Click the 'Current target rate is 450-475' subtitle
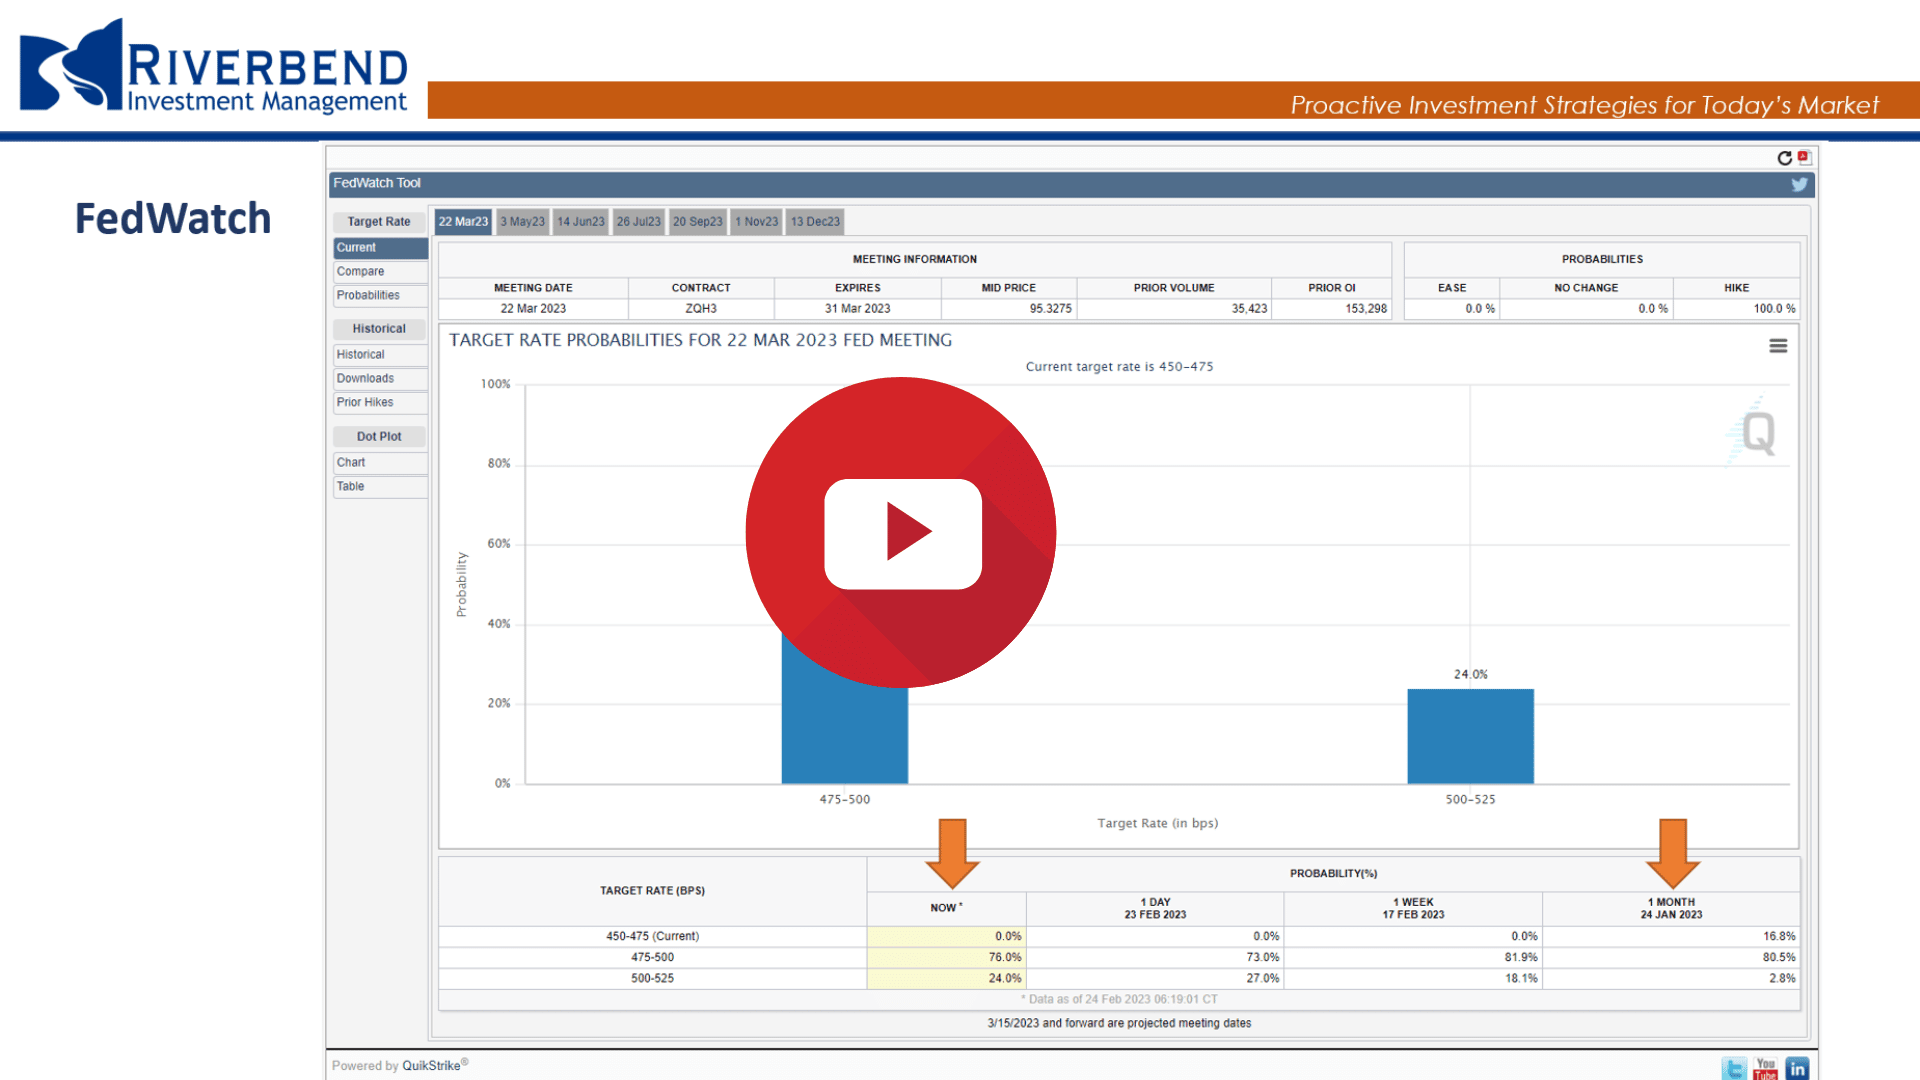This screenshot has height=1080, width=1920. pyautogui.click(x=1119, y=367)
